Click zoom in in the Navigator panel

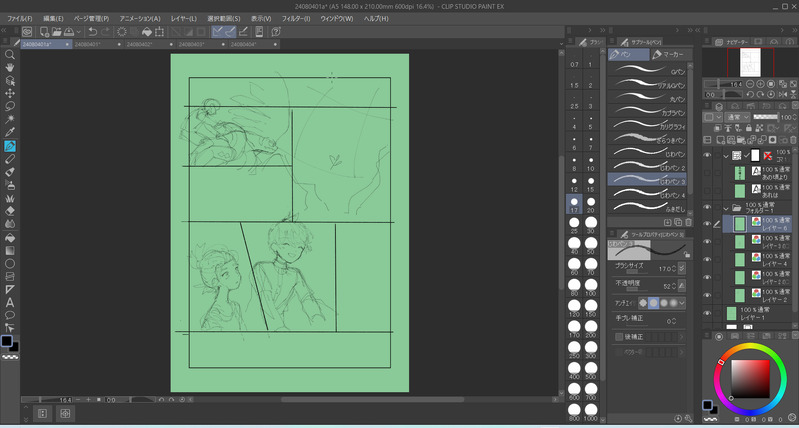point(760,84)
